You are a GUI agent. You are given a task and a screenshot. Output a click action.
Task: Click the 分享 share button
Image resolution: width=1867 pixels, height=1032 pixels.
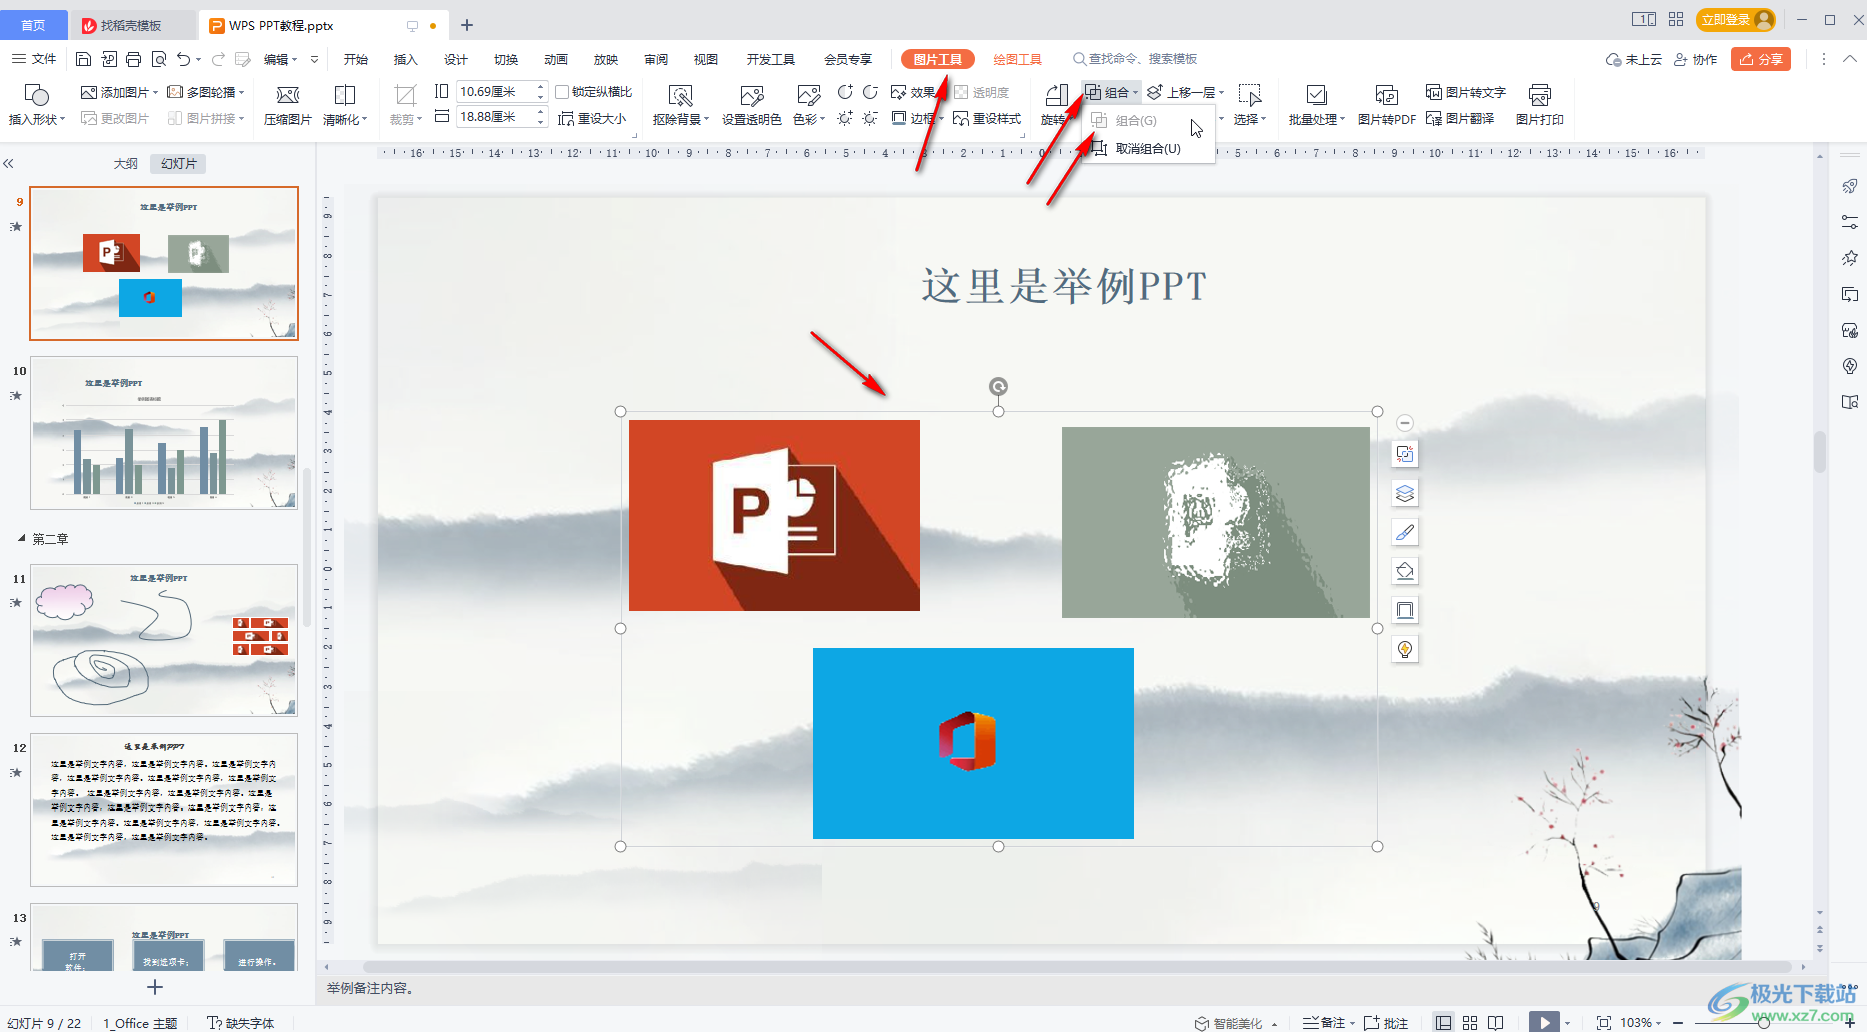tap(1761, 59)
